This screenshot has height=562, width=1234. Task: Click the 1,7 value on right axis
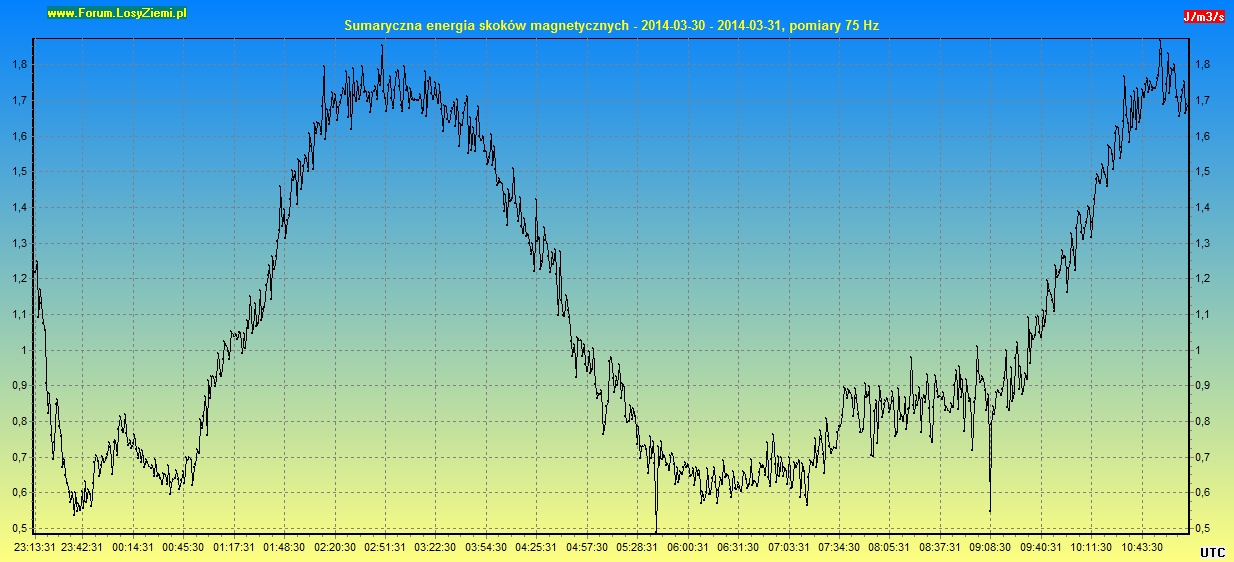point(1203,100)
